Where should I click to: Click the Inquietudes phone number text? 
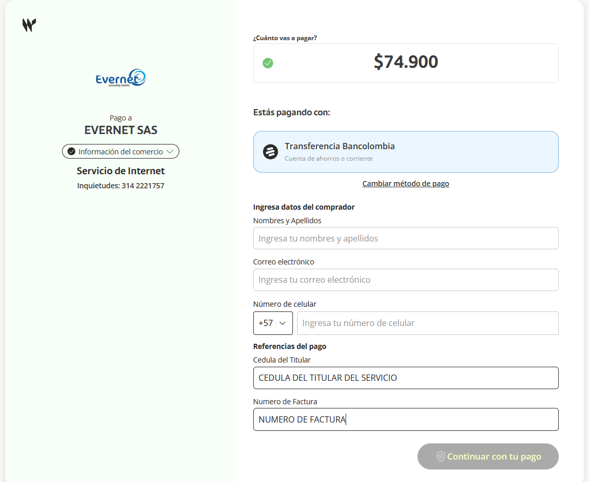[121, 186]
